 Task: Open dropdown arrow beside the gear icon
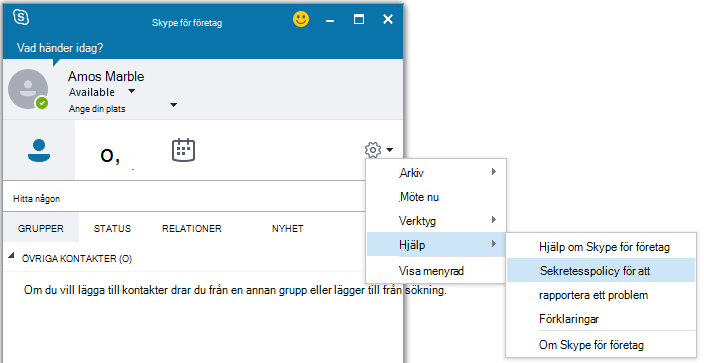(389, 150)
